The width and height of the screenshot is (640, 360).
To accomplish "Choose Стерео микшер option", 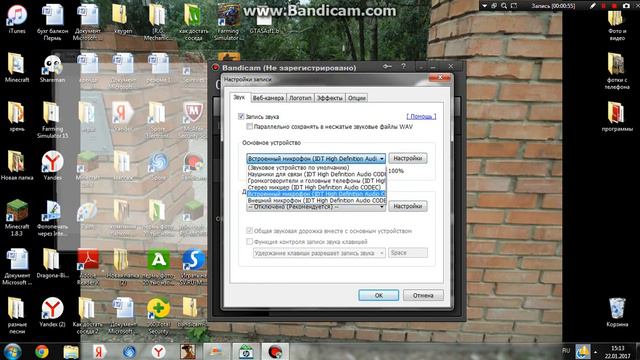I will (316, 187).
